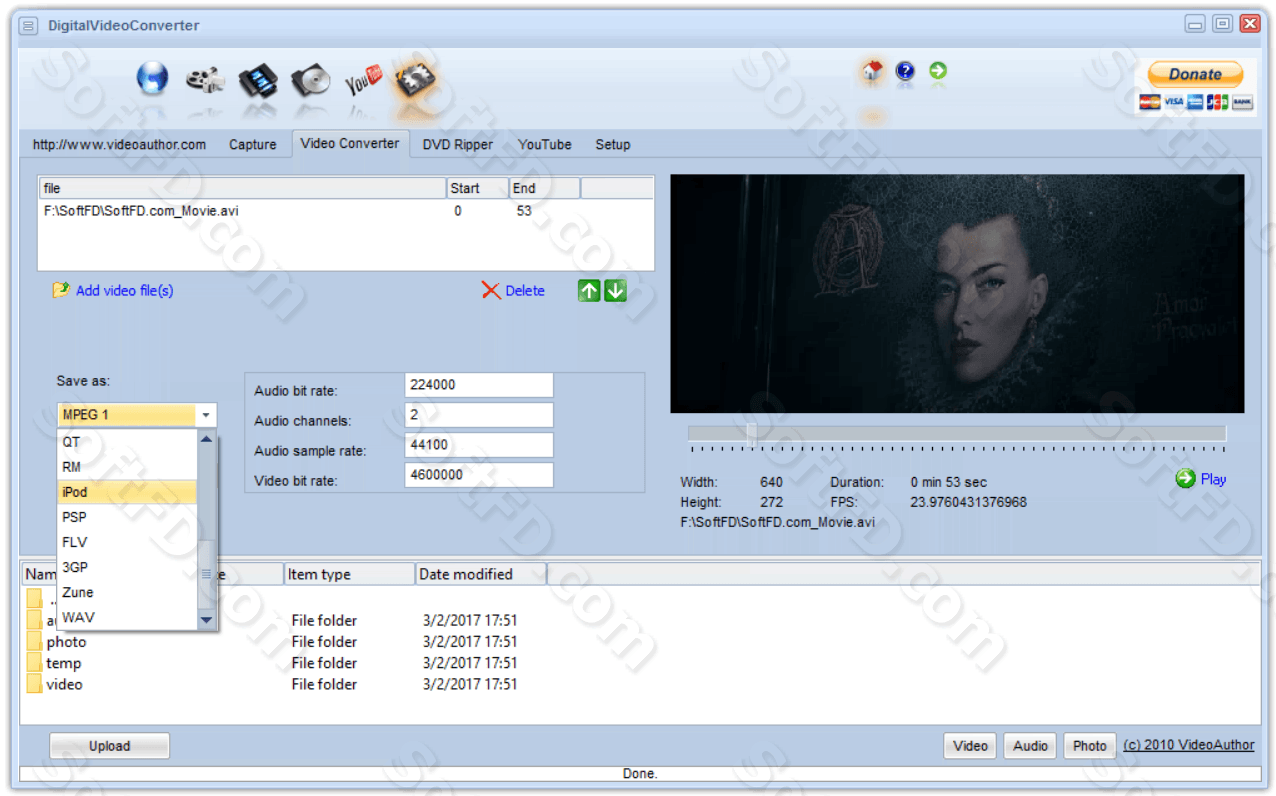Click the End column header

click(x=544, y=188)
